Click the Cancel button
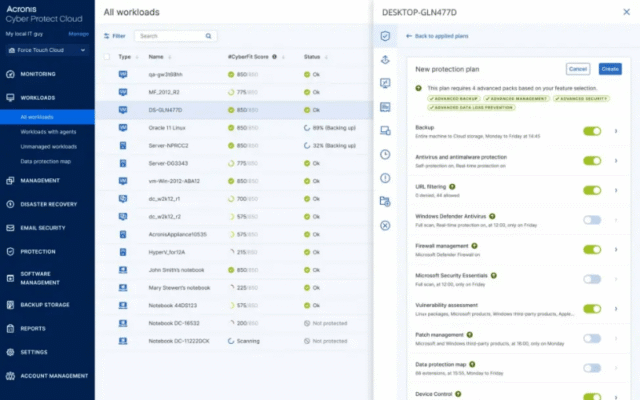Viewport: 640px width, 400px height. 578,69
